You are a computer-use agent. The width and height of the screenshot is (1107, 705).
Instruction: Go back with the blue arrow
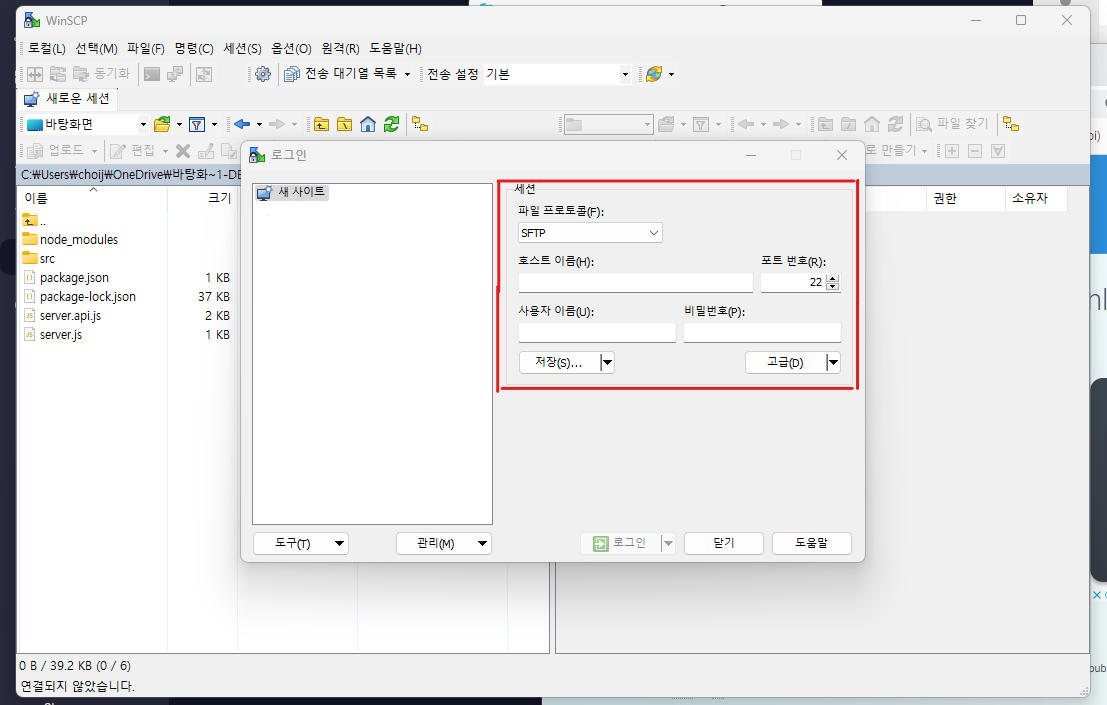[242, 124]
